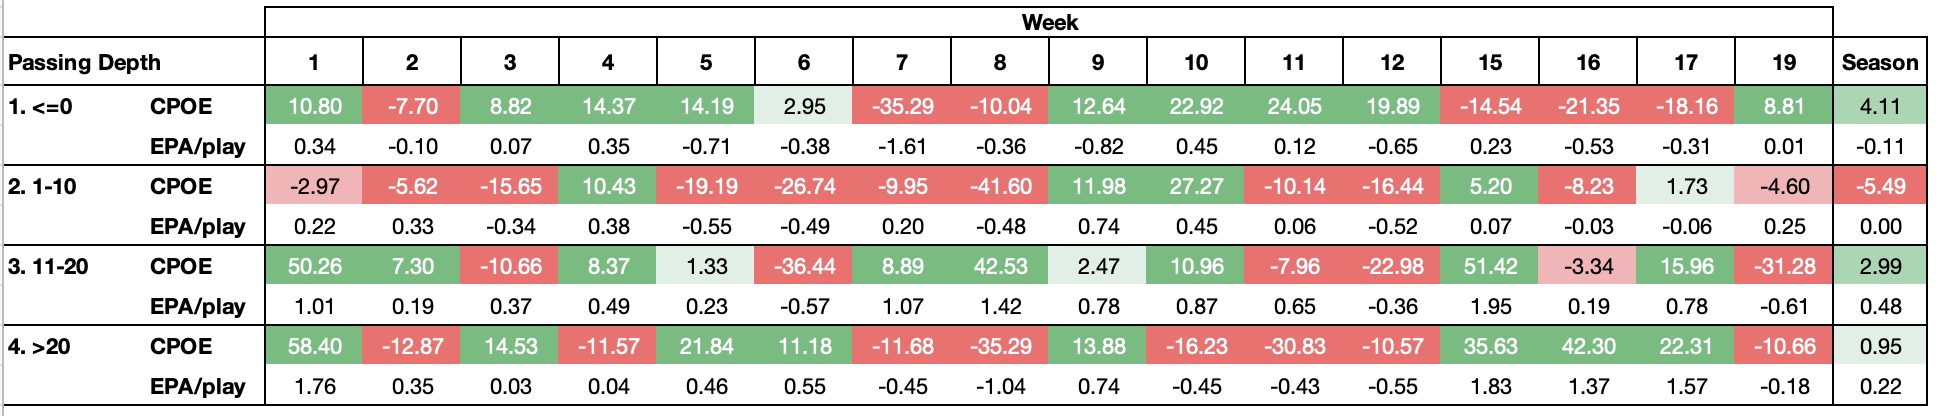This screenshot has height=416, width=1938.
Task: Click the 24.05 CPOE cell in week 11
Action: pyautogui.click(x=1294, y=106)
